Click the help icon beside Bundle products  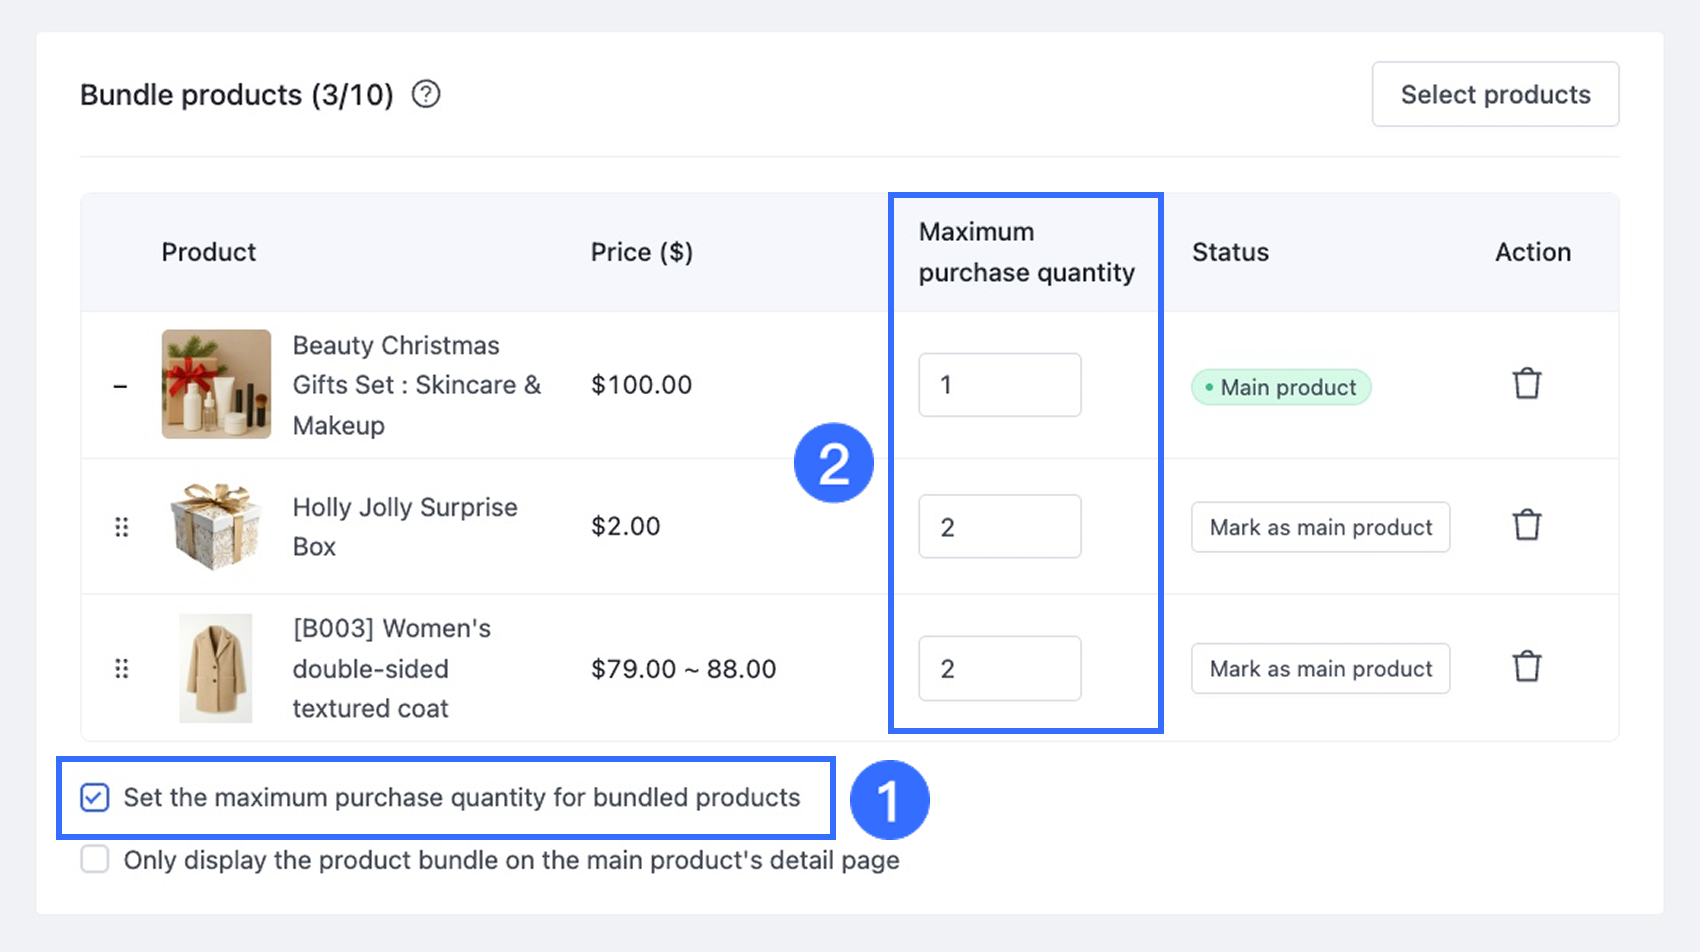(426, 94)
